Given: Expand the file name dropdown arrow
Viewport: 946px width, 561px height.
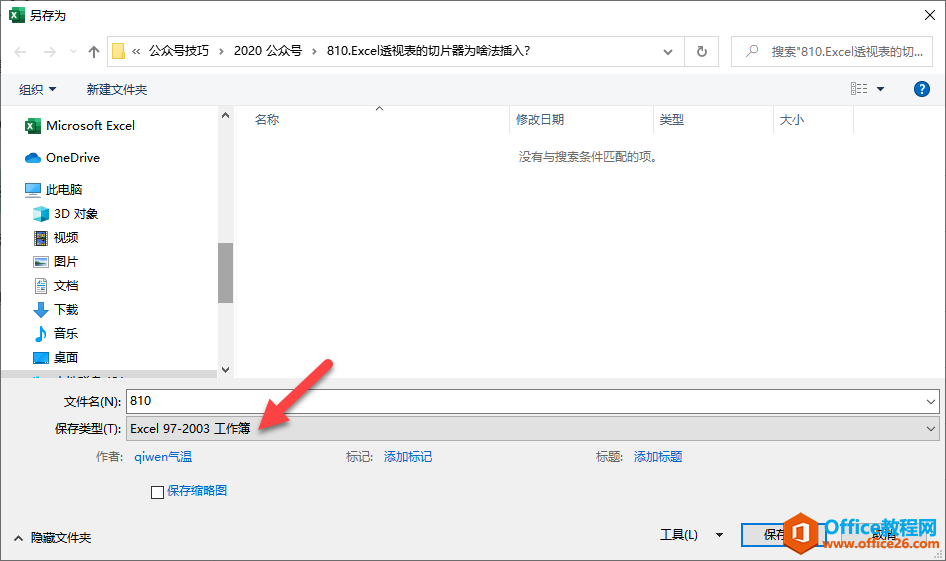Looking at the screenshot, I should 930,401.
